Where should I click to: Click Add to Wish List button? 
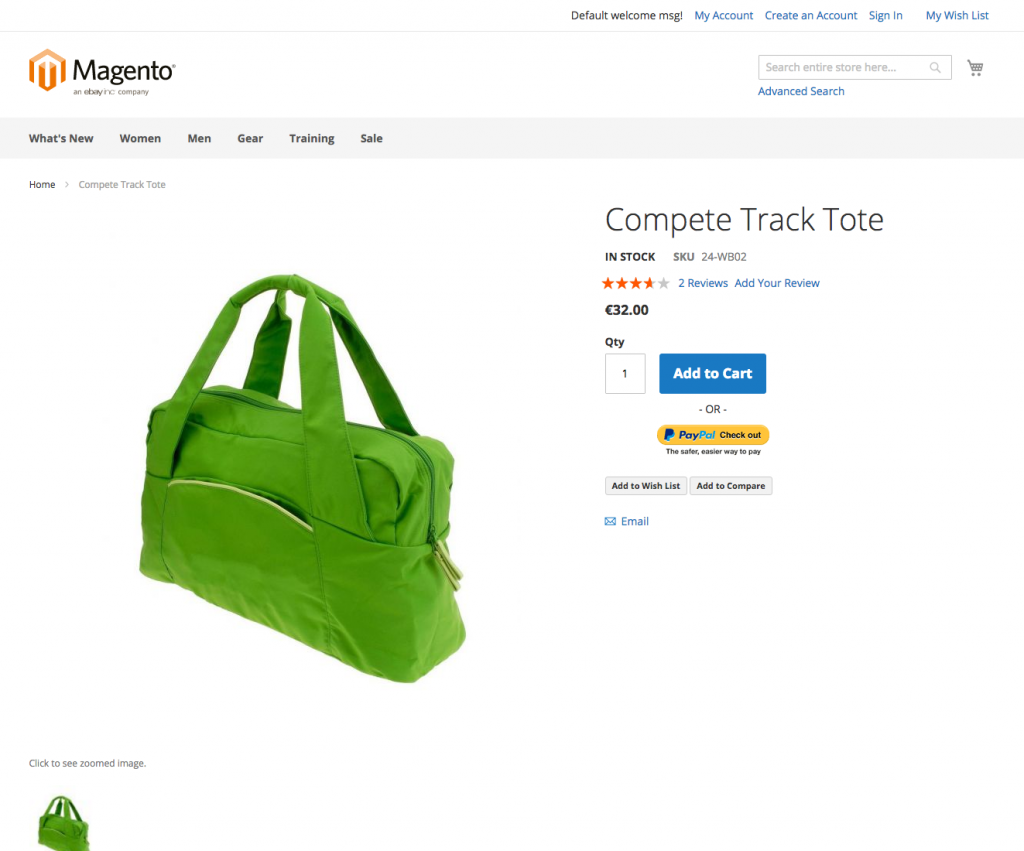(x=645, y=486)
